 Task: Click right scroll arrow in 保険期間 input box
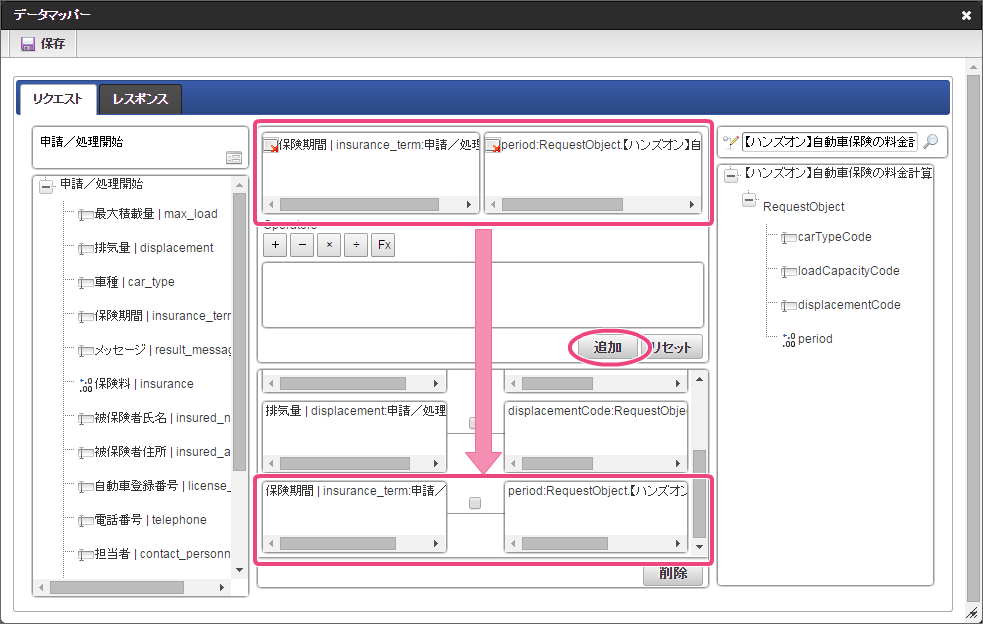pyautogui.click(x=468, y=204)
